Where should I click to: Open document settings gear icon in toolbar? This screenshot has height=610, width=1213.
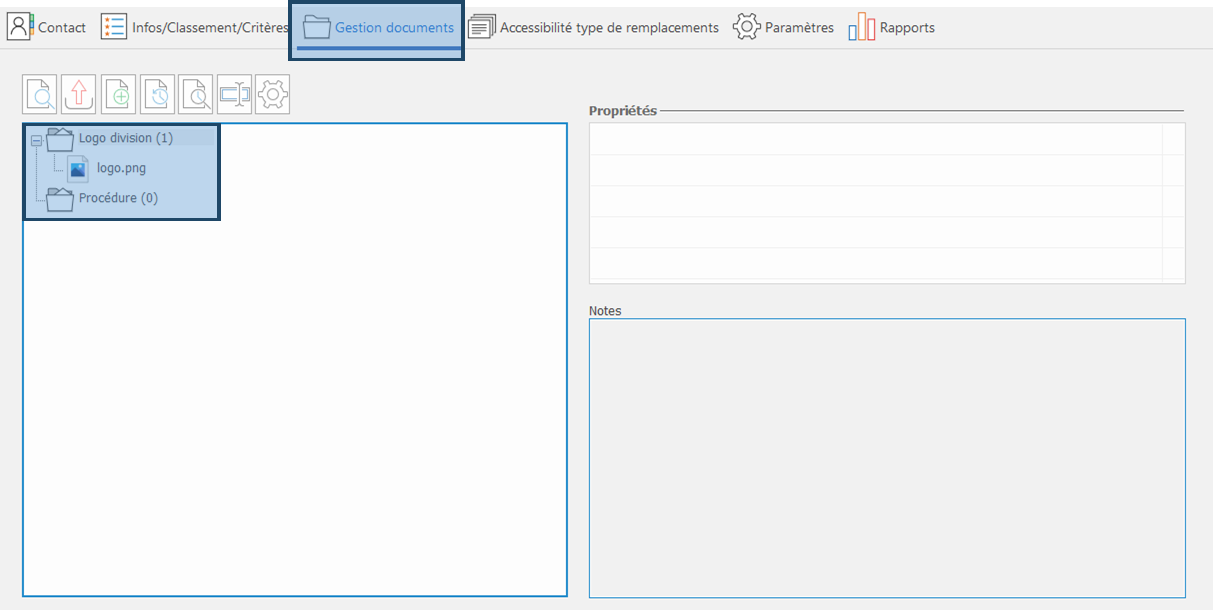[273, 95]
